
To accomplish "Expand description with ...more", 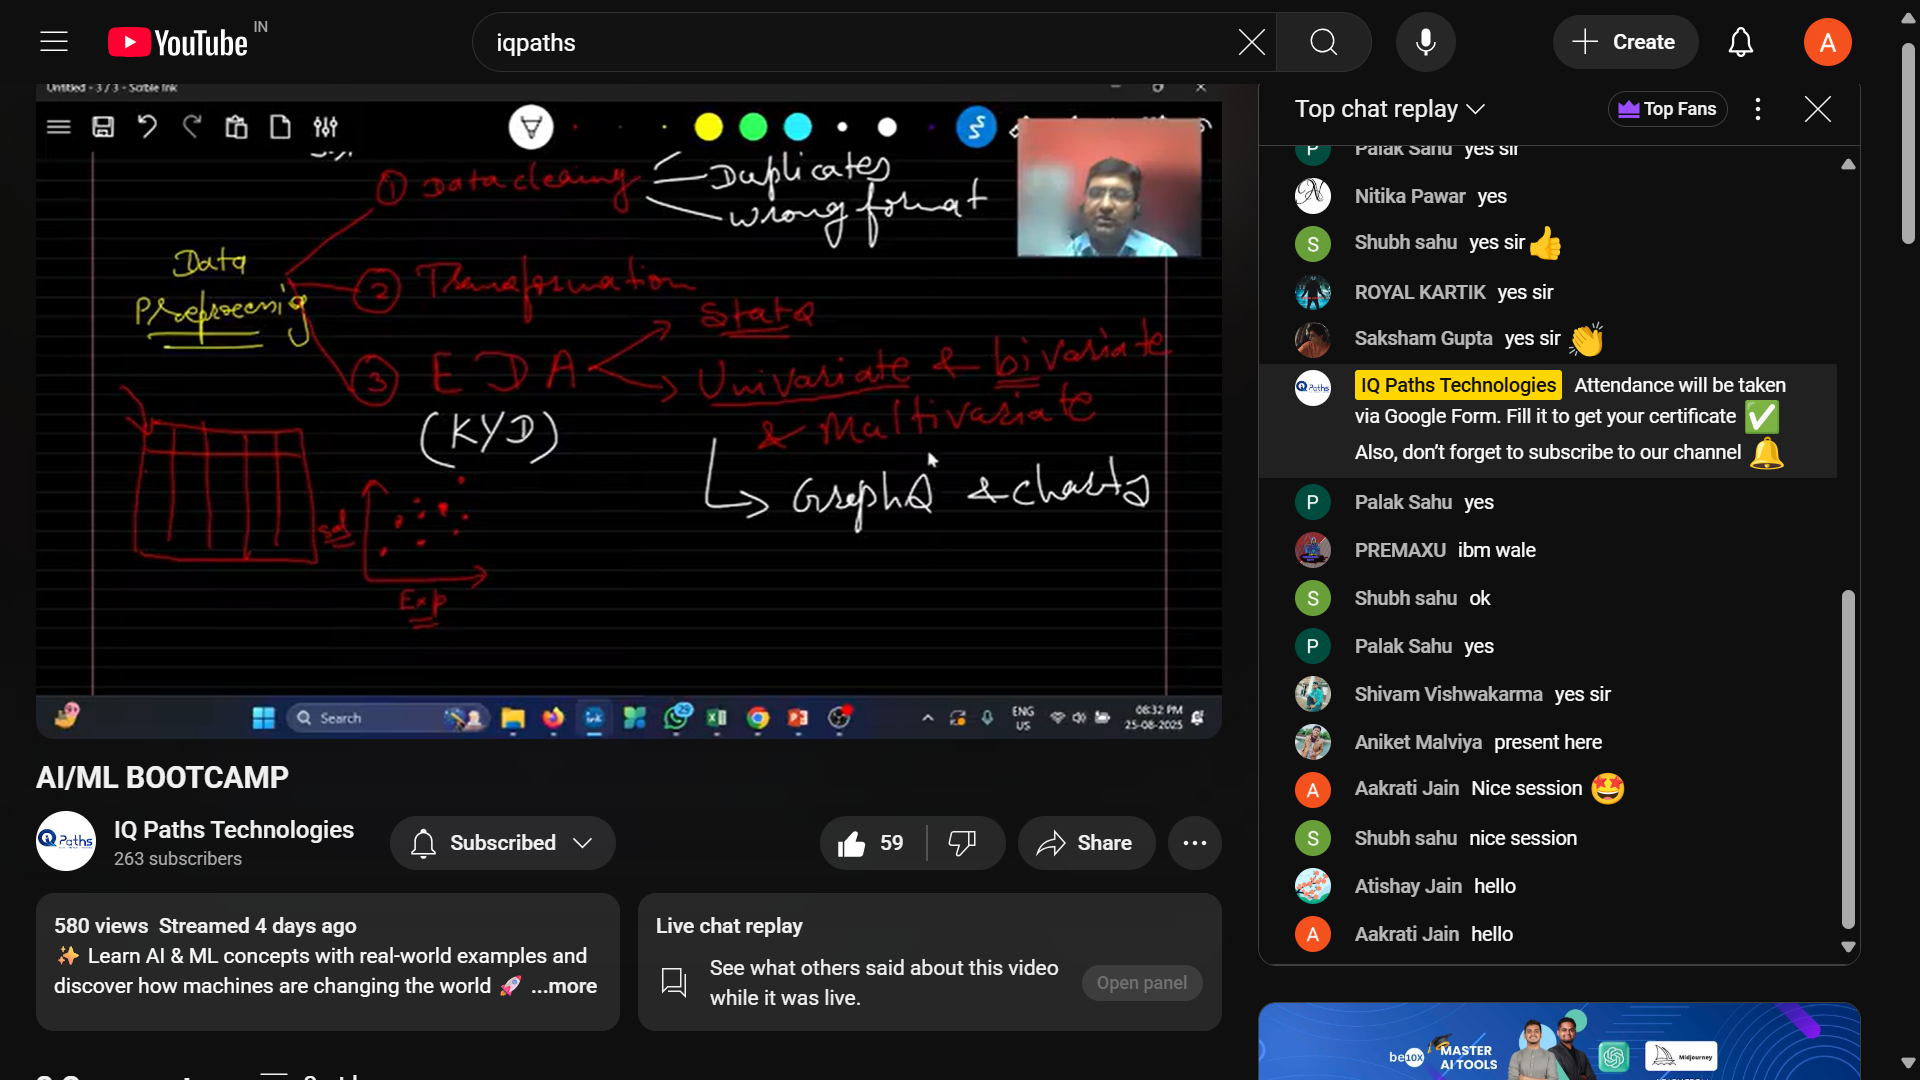I will click(x=564, y=986).
